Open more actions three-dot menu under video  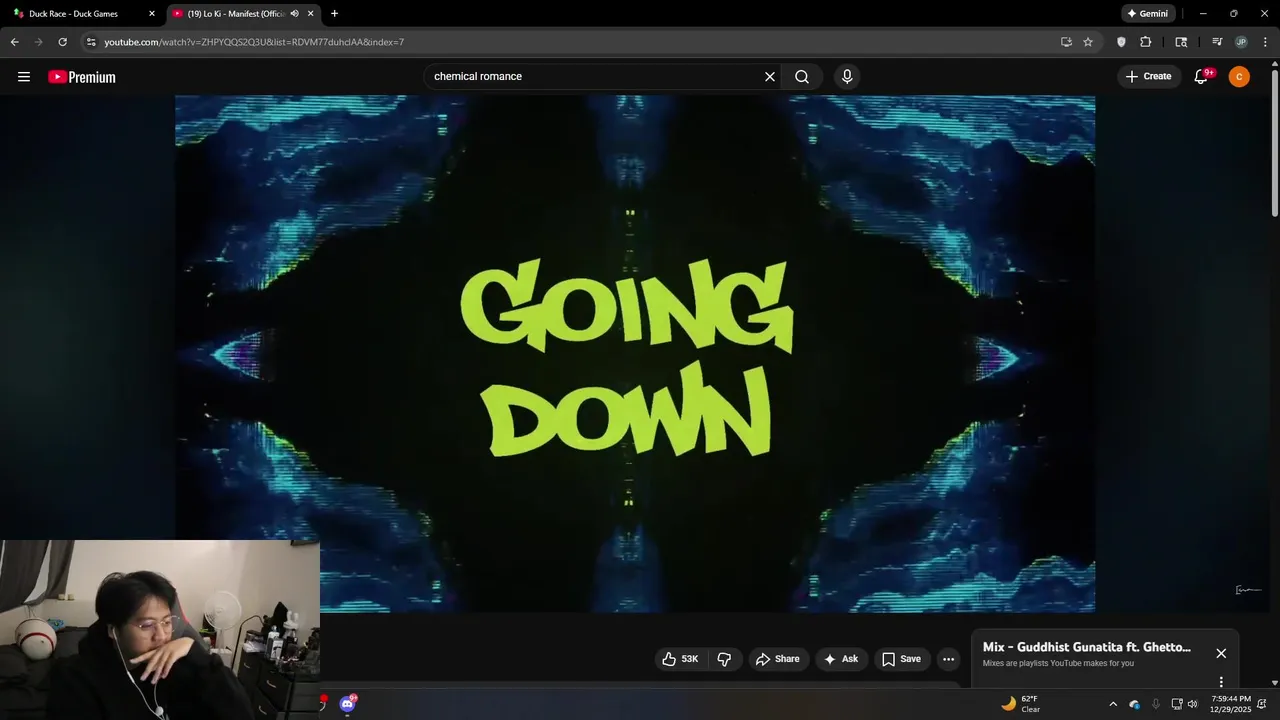(948, 659)
